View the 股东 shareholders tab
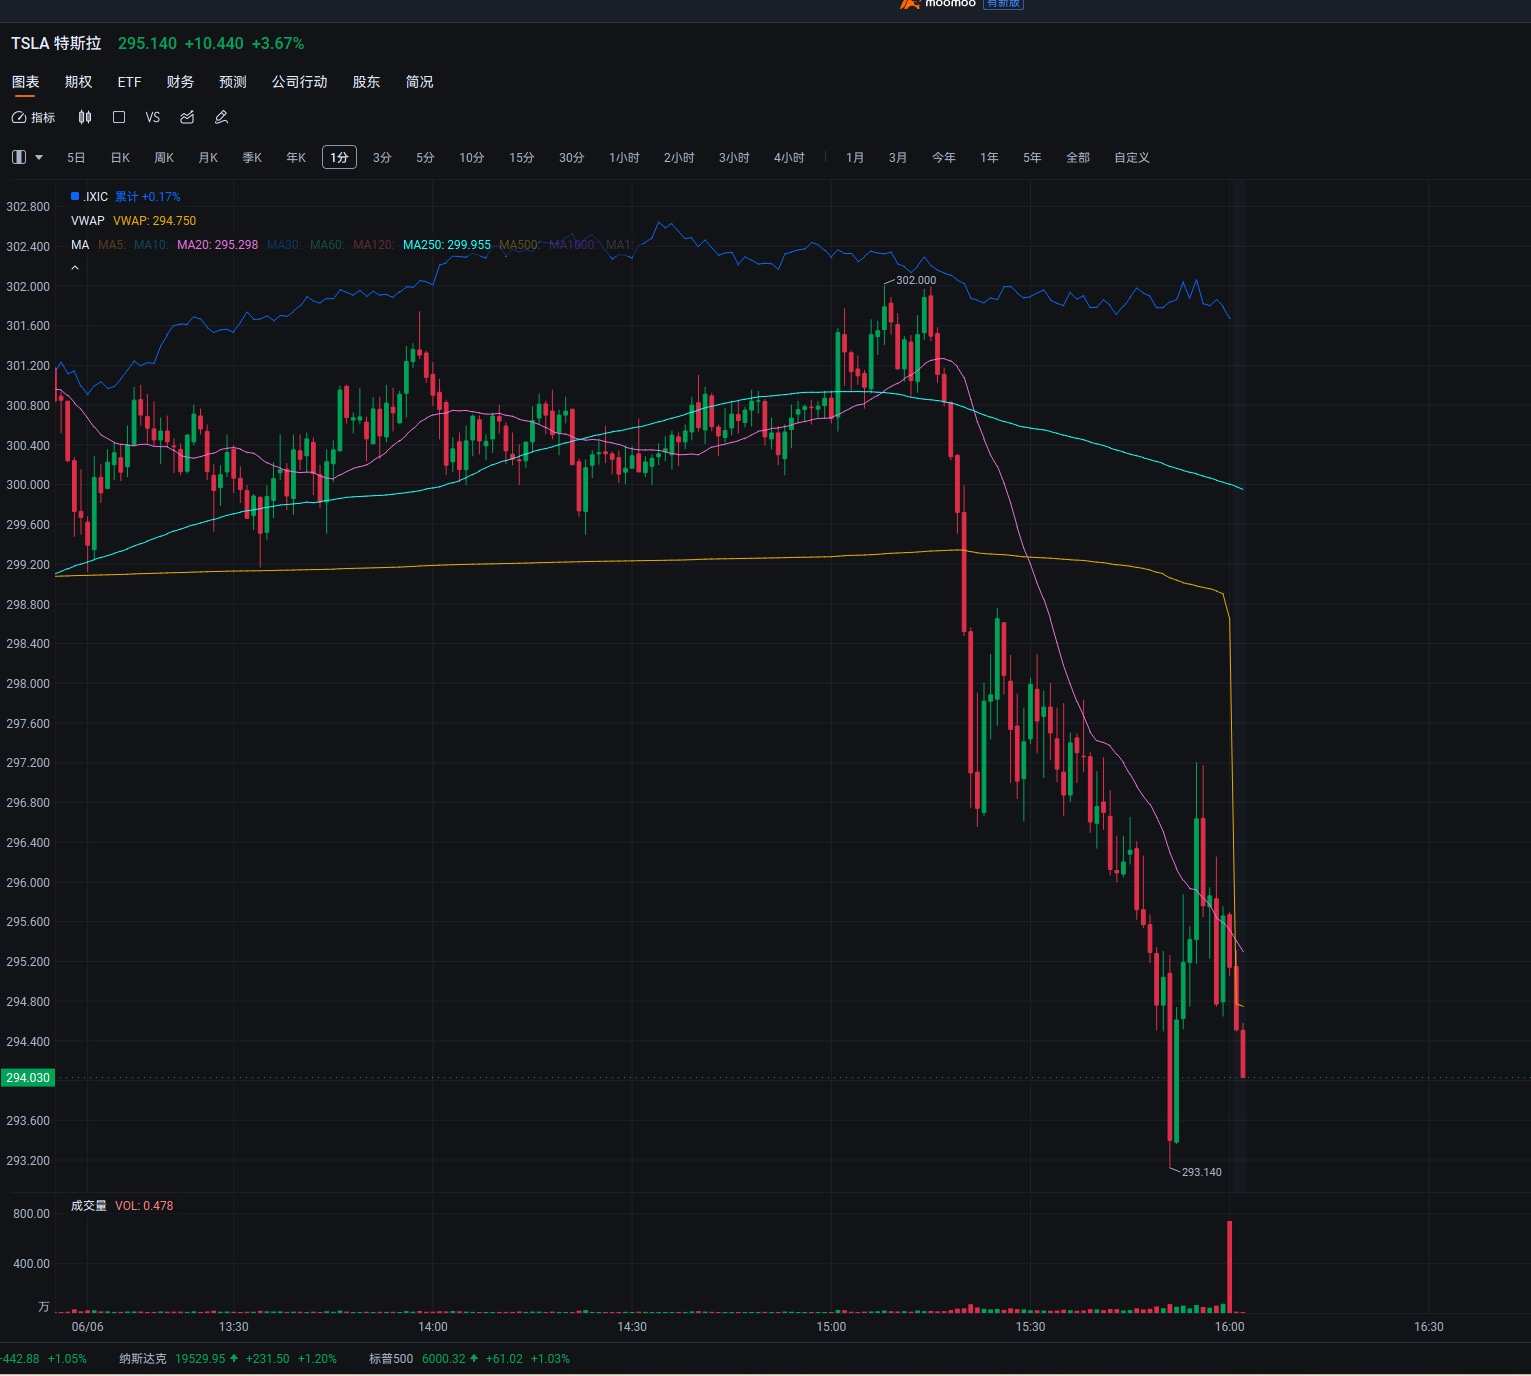The image size is (1531, 1376). [366, 82]
